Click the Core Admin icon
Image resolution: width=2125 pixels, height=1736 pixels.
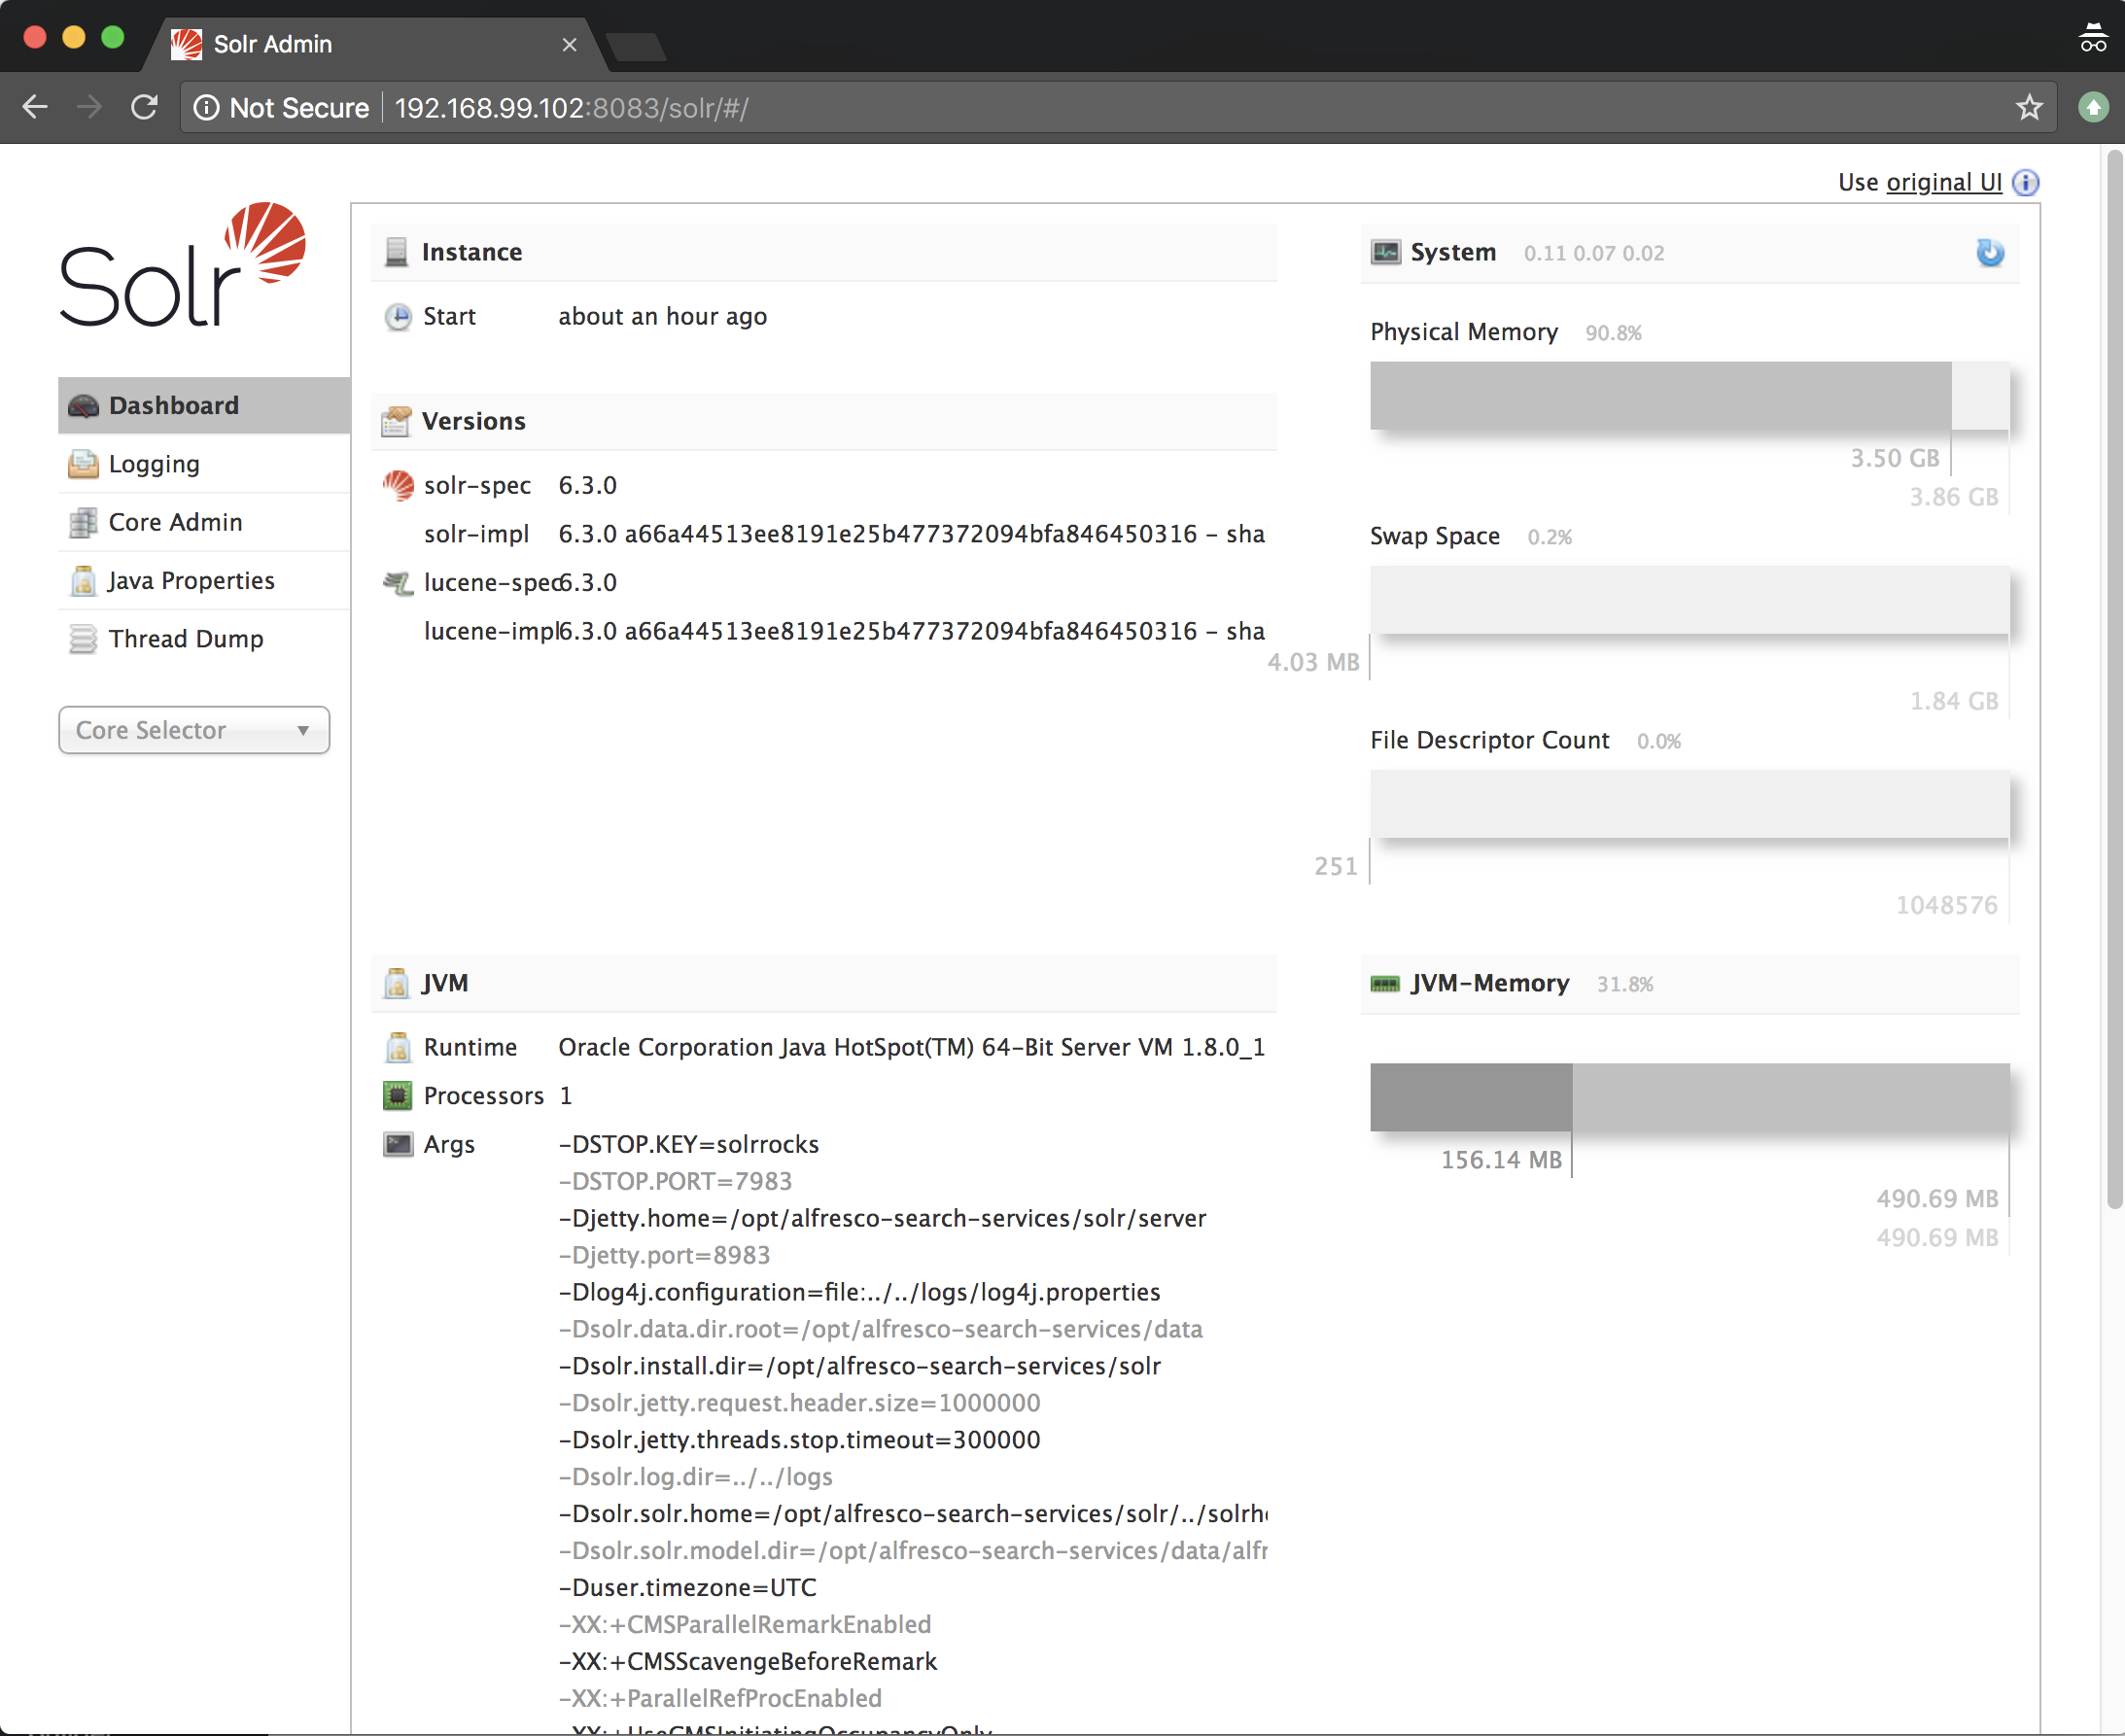(83, 522)
